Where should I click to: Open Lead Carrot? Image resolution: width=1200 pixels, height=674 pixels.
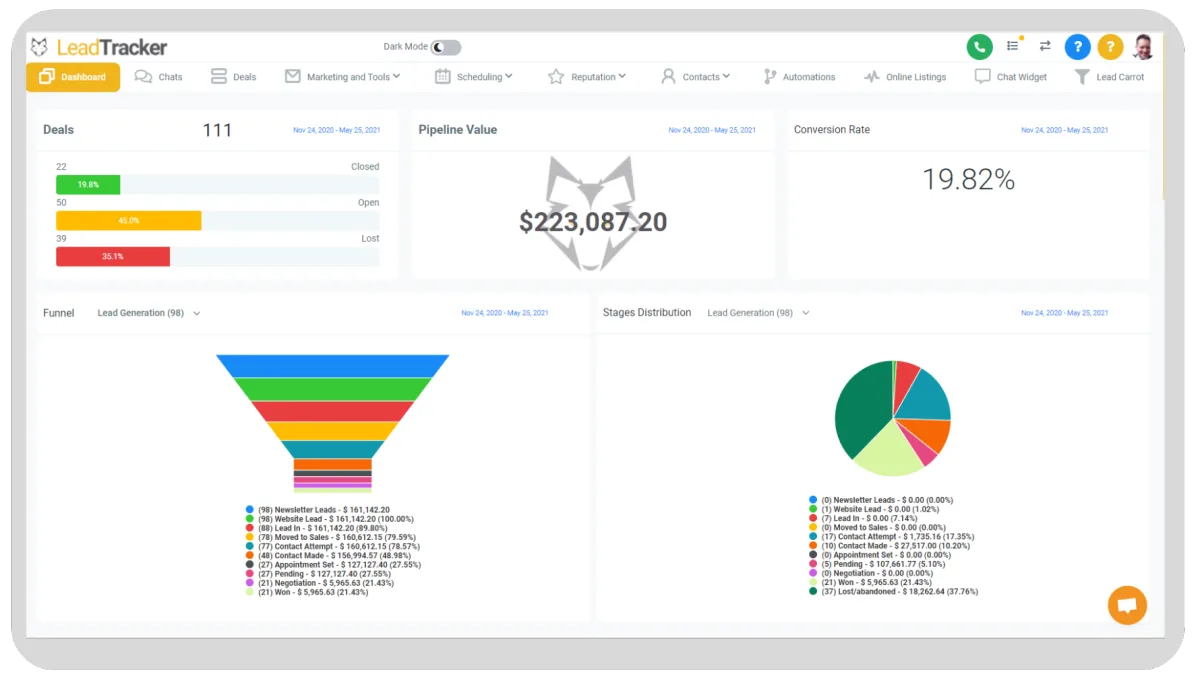tap(1109, 77)
